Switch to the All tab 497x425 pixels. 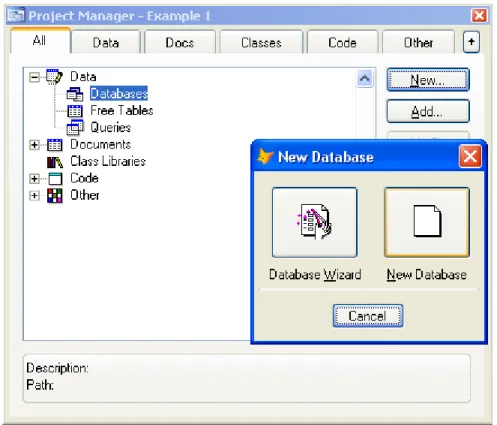[x=40, y=41]
